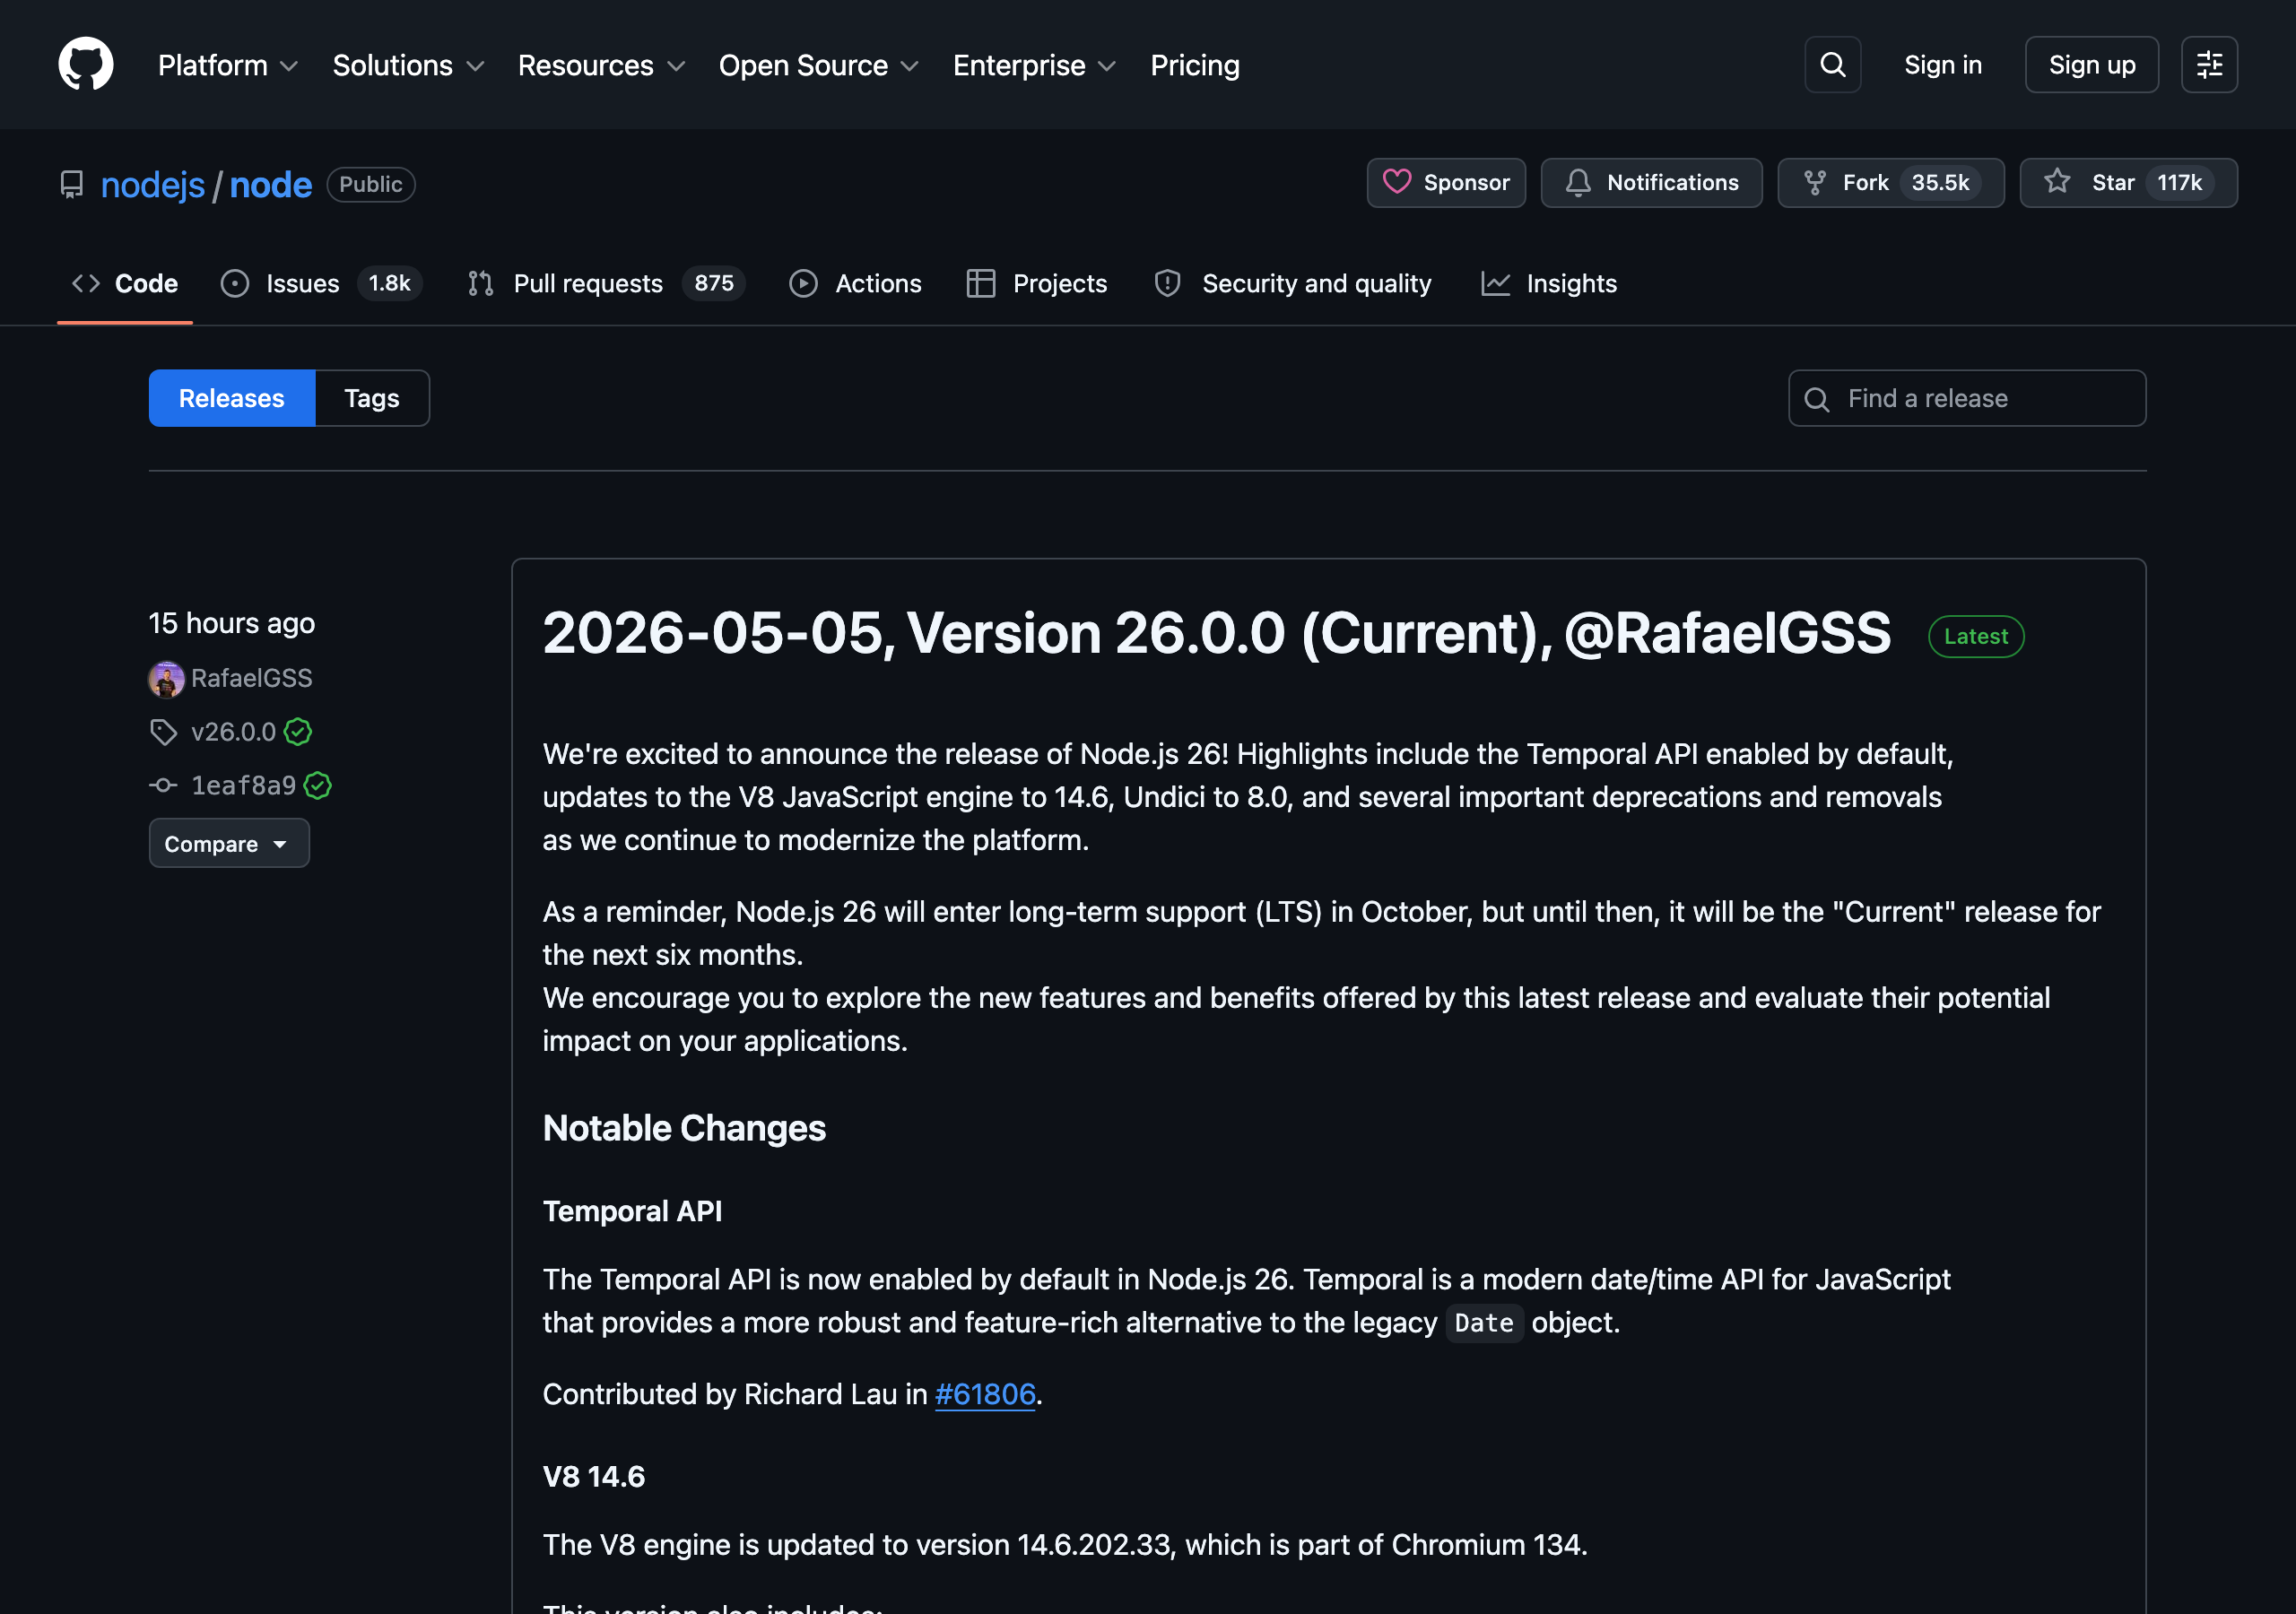Click the '15 hours ago' timestamp
This screenshot has width=2296, height=1614.
232,624
